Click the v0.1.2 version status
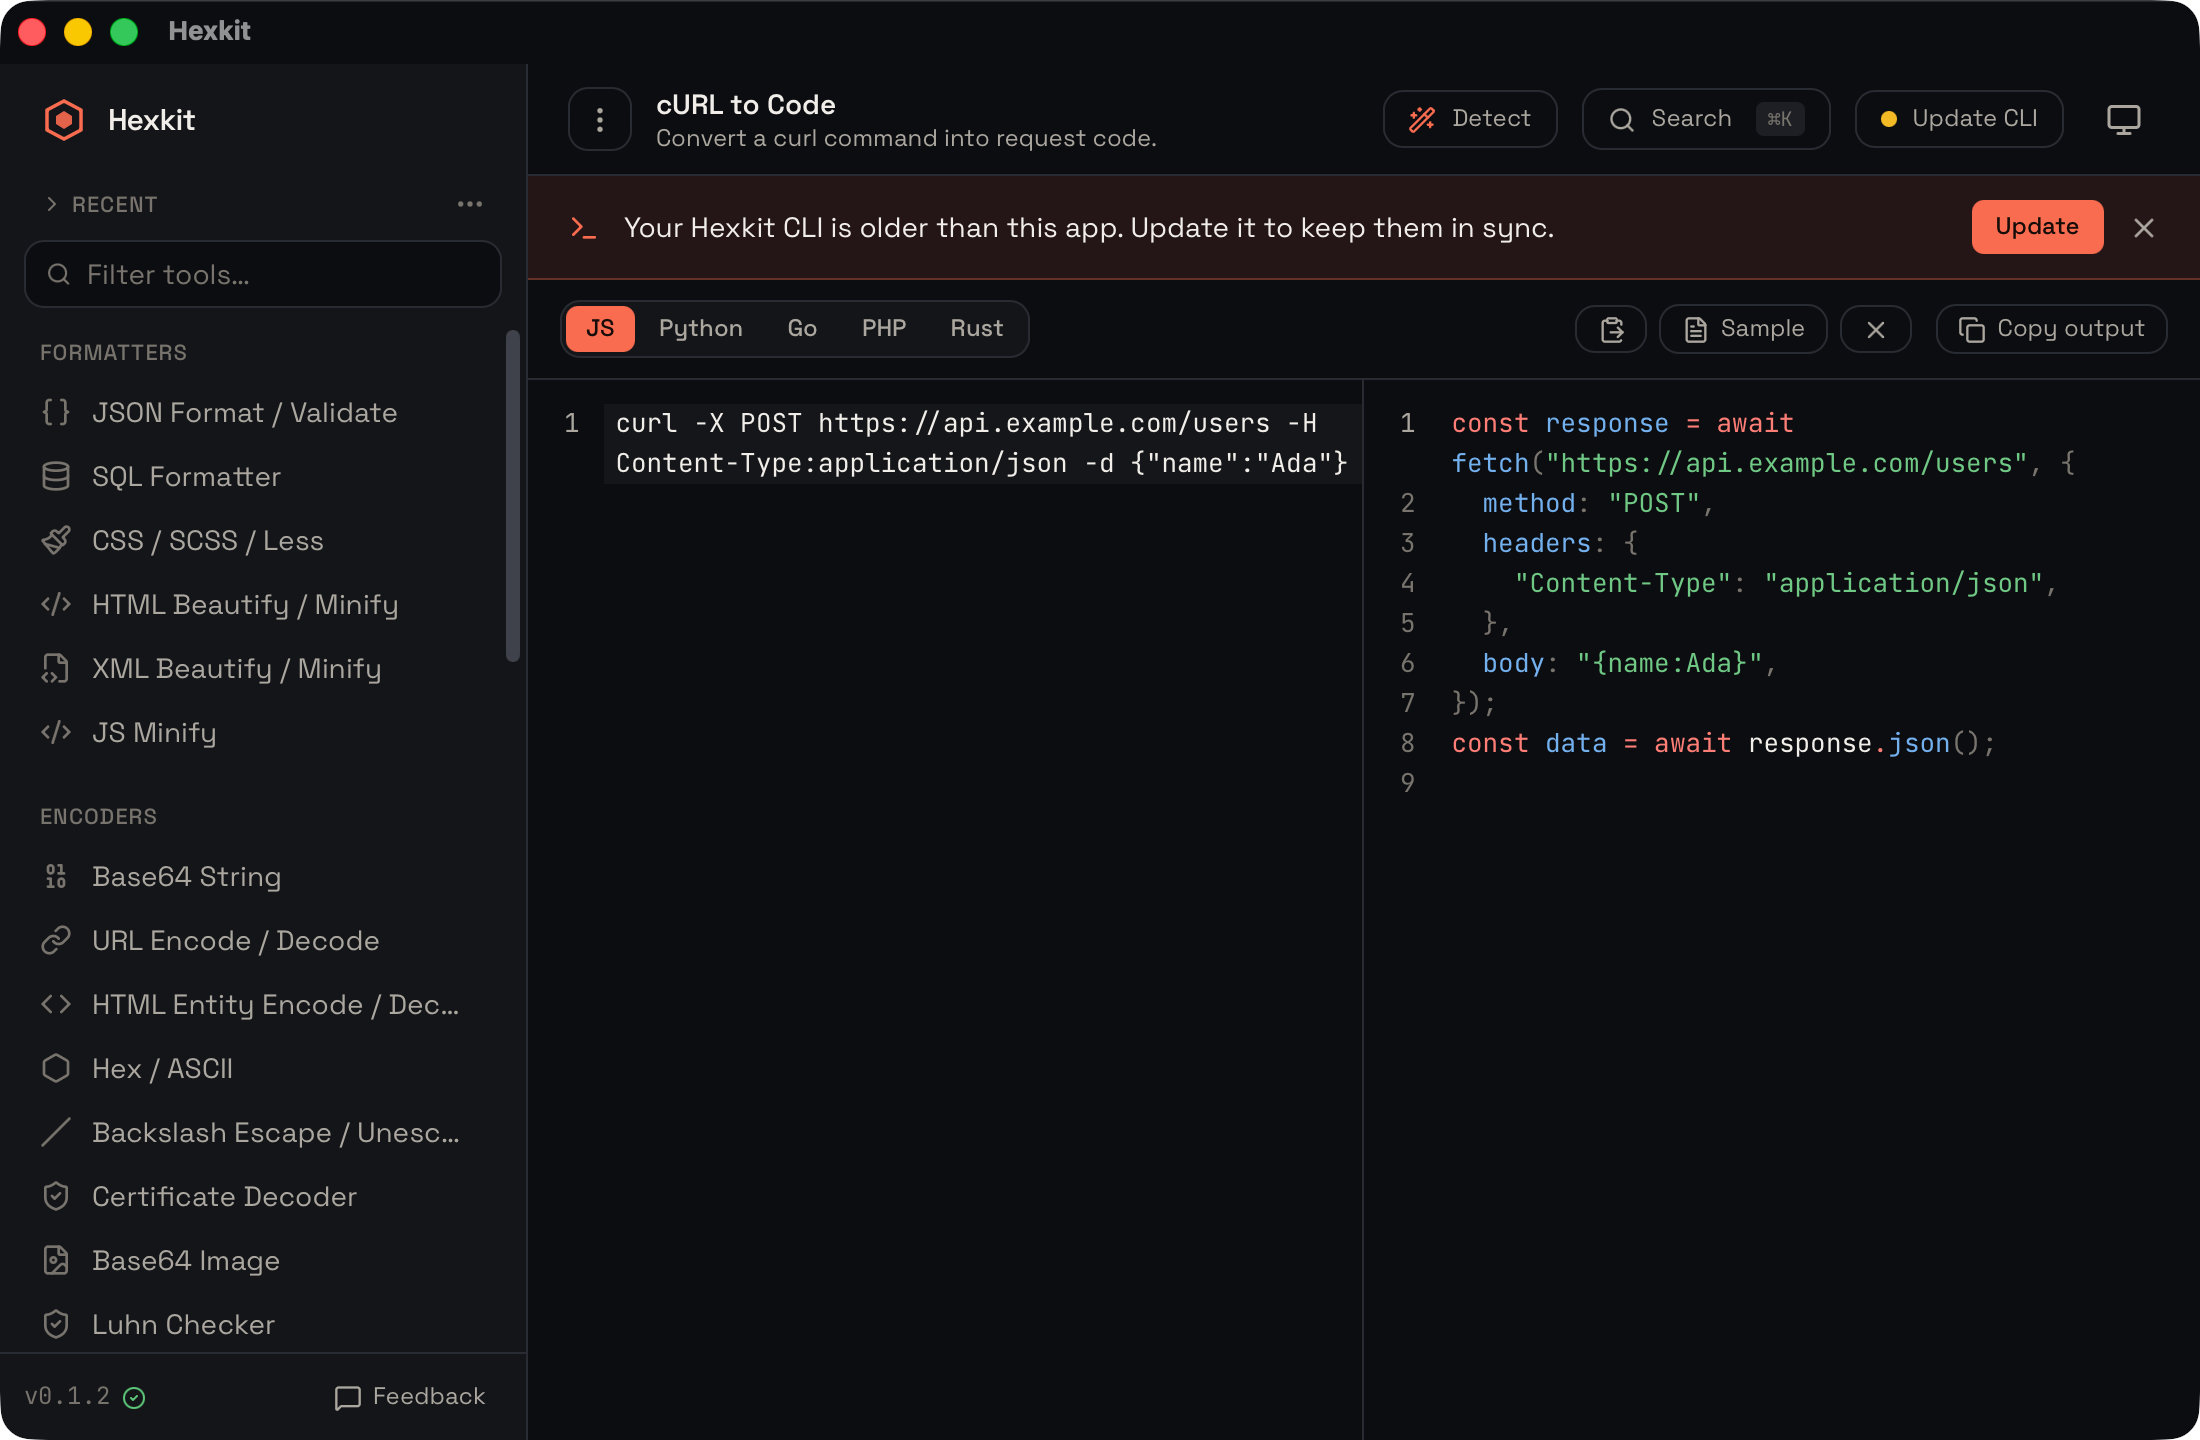 point(85,1396)
